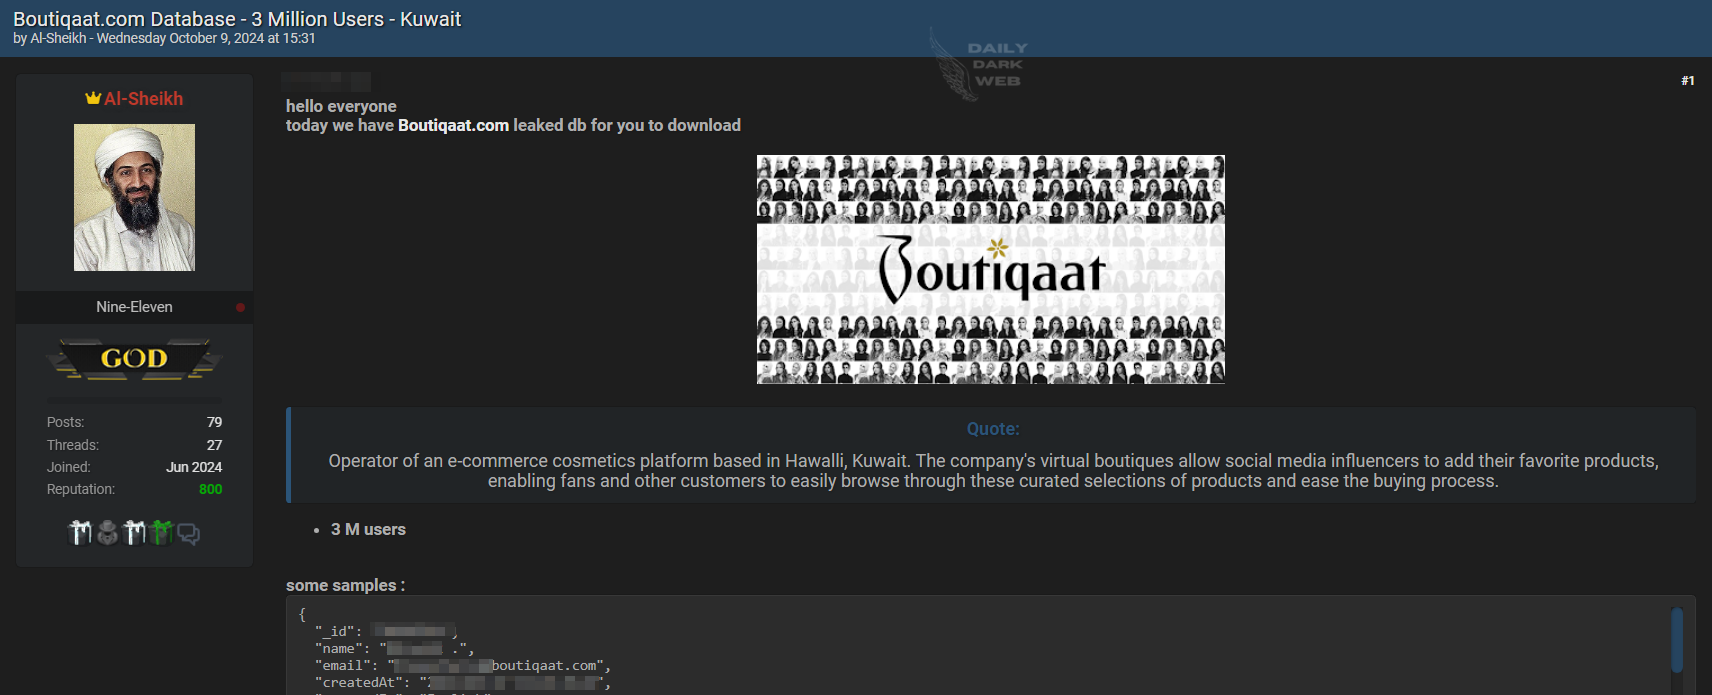The image size is (1712, 695).
Task: Click the spy-in-hat award badge
Action: [108, 533]
